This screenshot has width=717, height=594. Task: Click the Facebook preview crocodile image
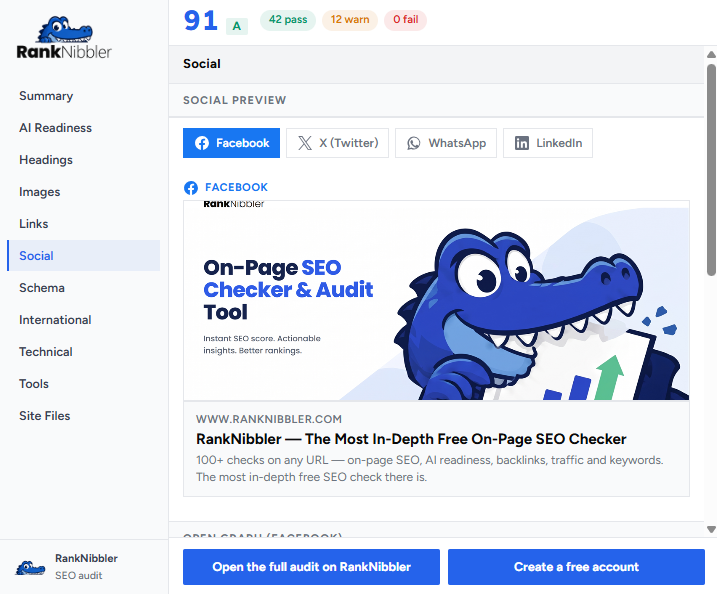(x=436, y=300)
